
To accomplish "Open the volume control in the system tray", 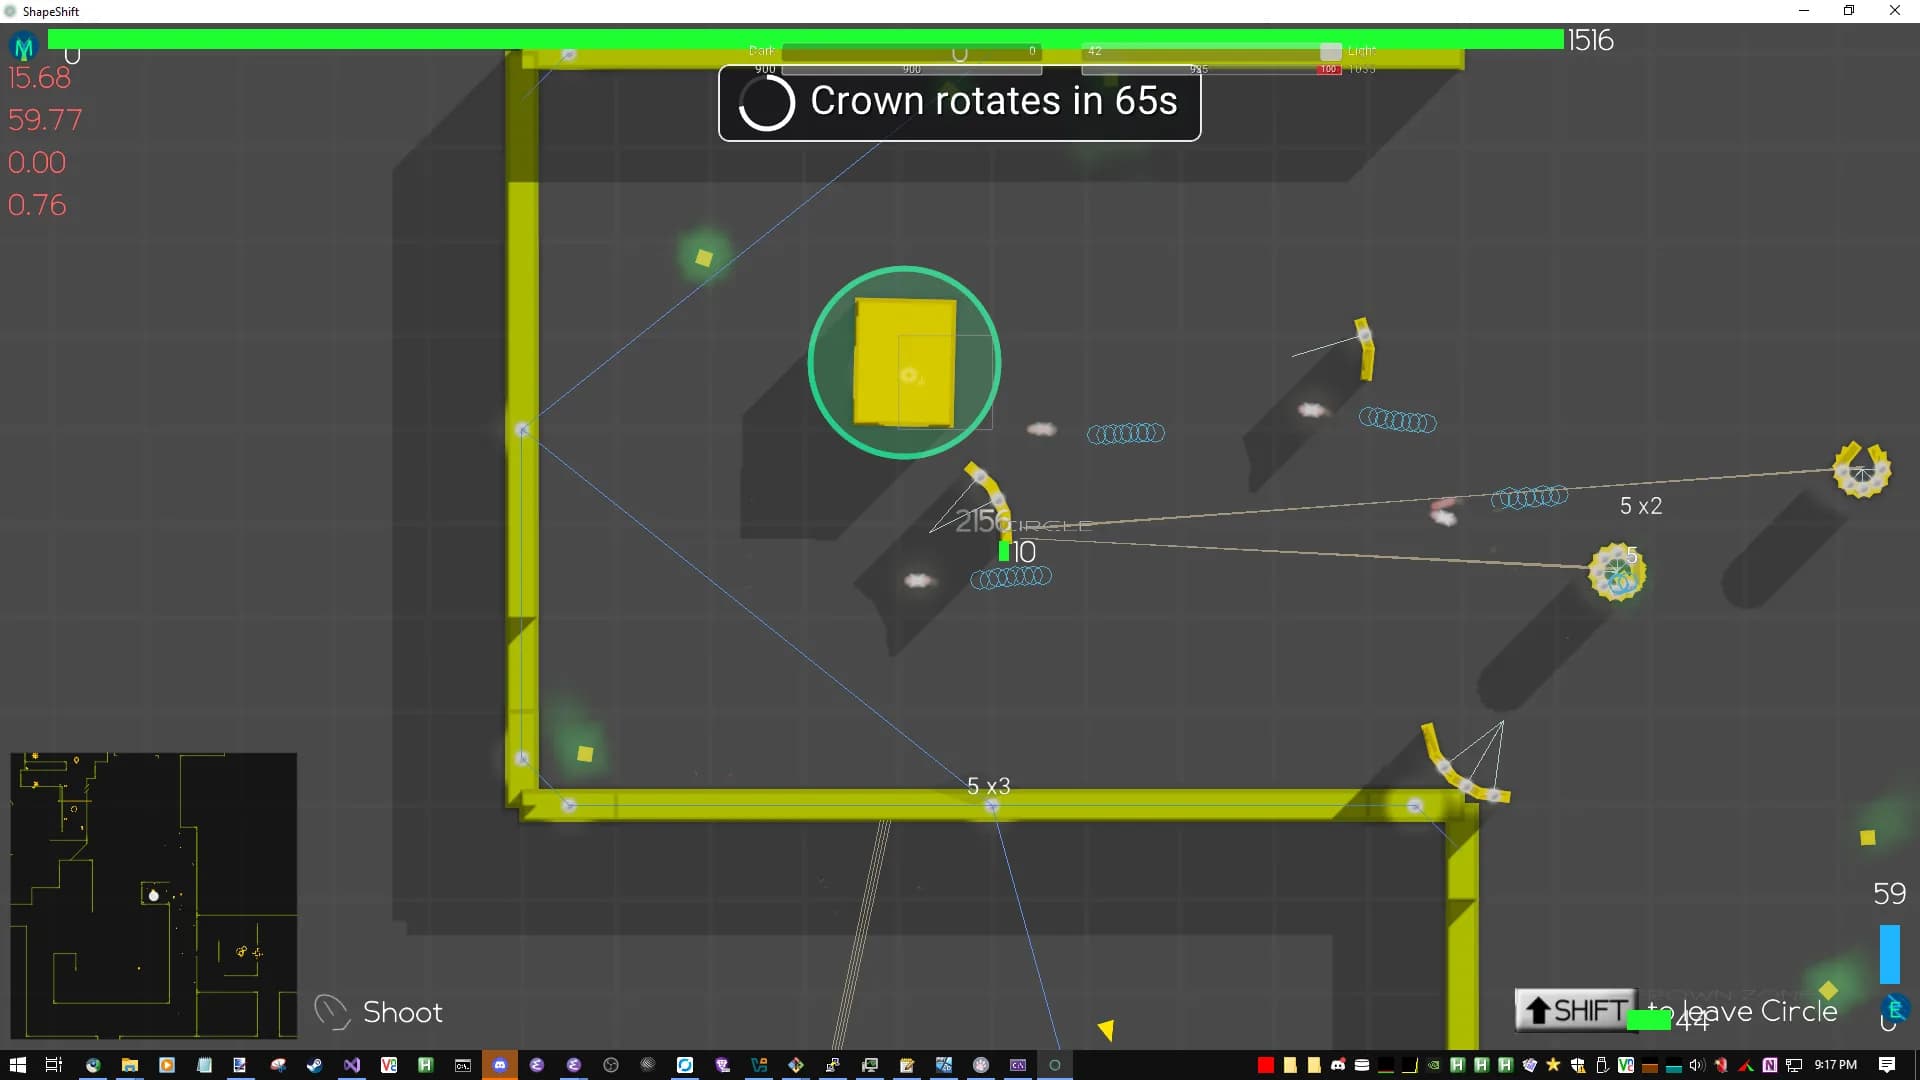I will click(x=1697, y=1065).
